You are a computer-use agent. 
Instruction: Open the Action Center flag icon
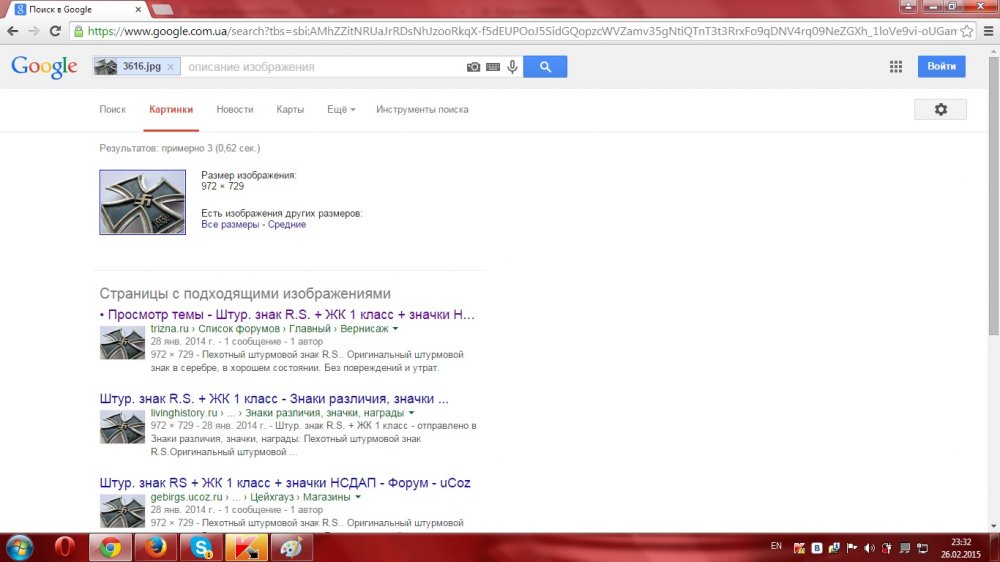click(x=851, y=548)
